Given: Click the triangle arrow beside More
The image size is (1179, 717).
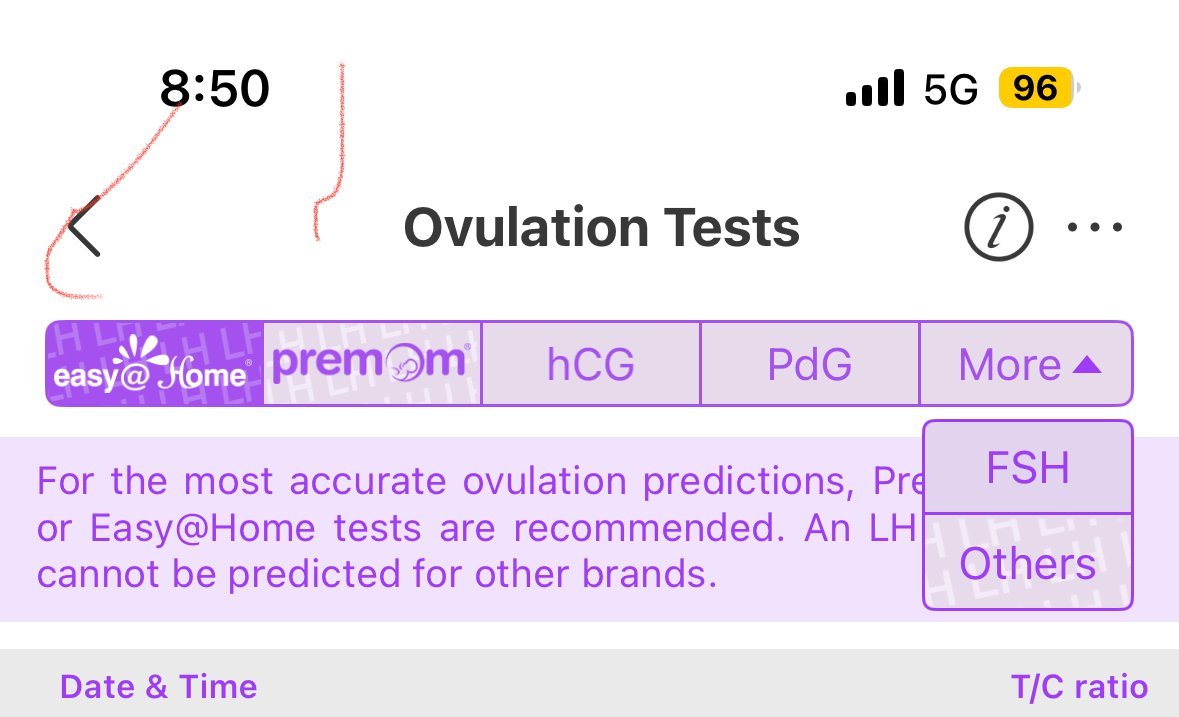Looking at the screenshot, I should pos(1086,366).
